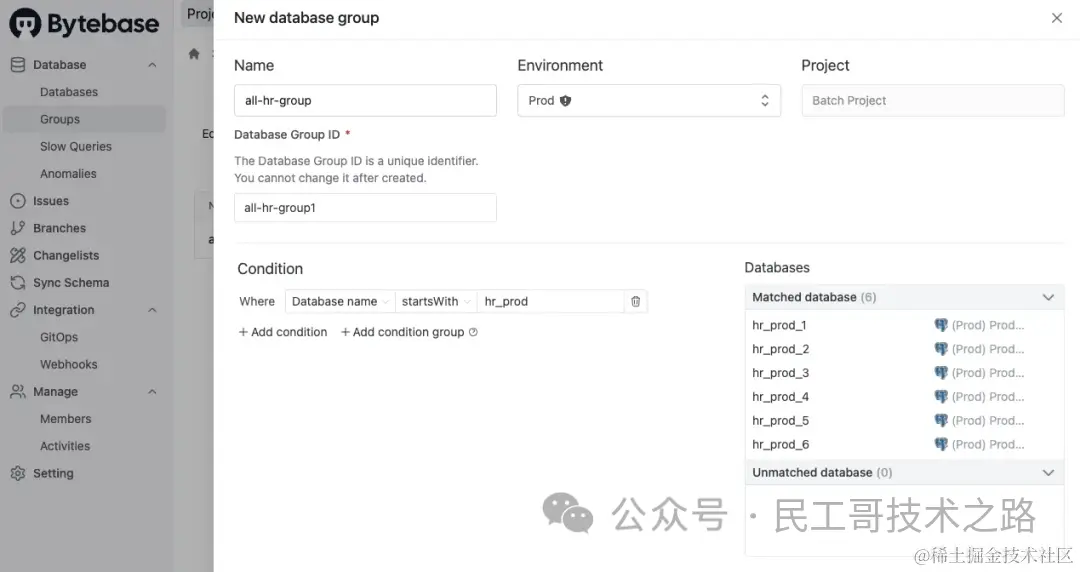Click the Sync Schema icon
The image size is (1080, 572).
[x=17, y=283]
